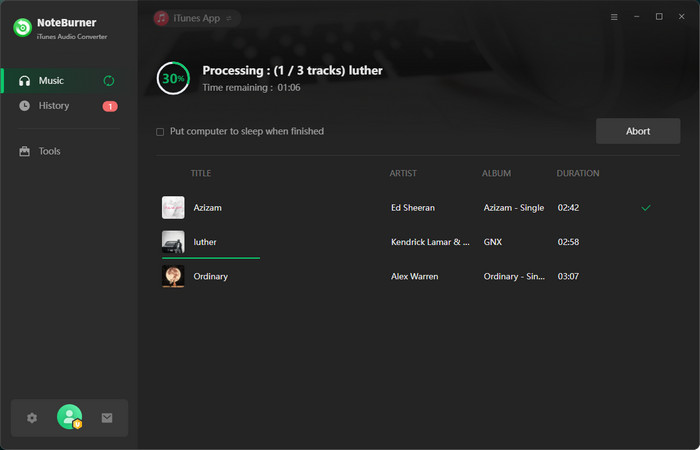The width and height of the screenshot is (700, 450).
Task: Enable put computer to sleep checkbox
Action: [160, 132]
